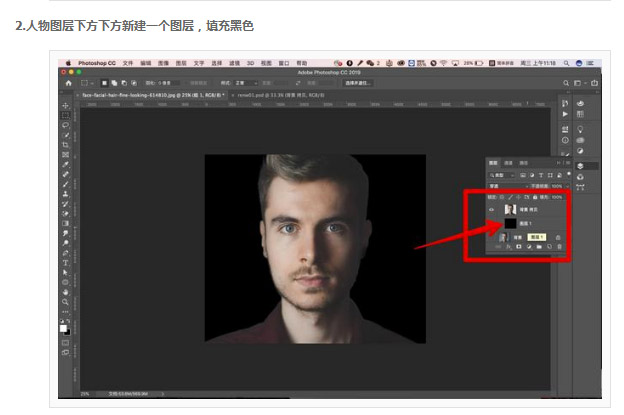The height and width of the screenshot is (415, 624).
Task: Select the Lasso tool
Action: point(65,125)
